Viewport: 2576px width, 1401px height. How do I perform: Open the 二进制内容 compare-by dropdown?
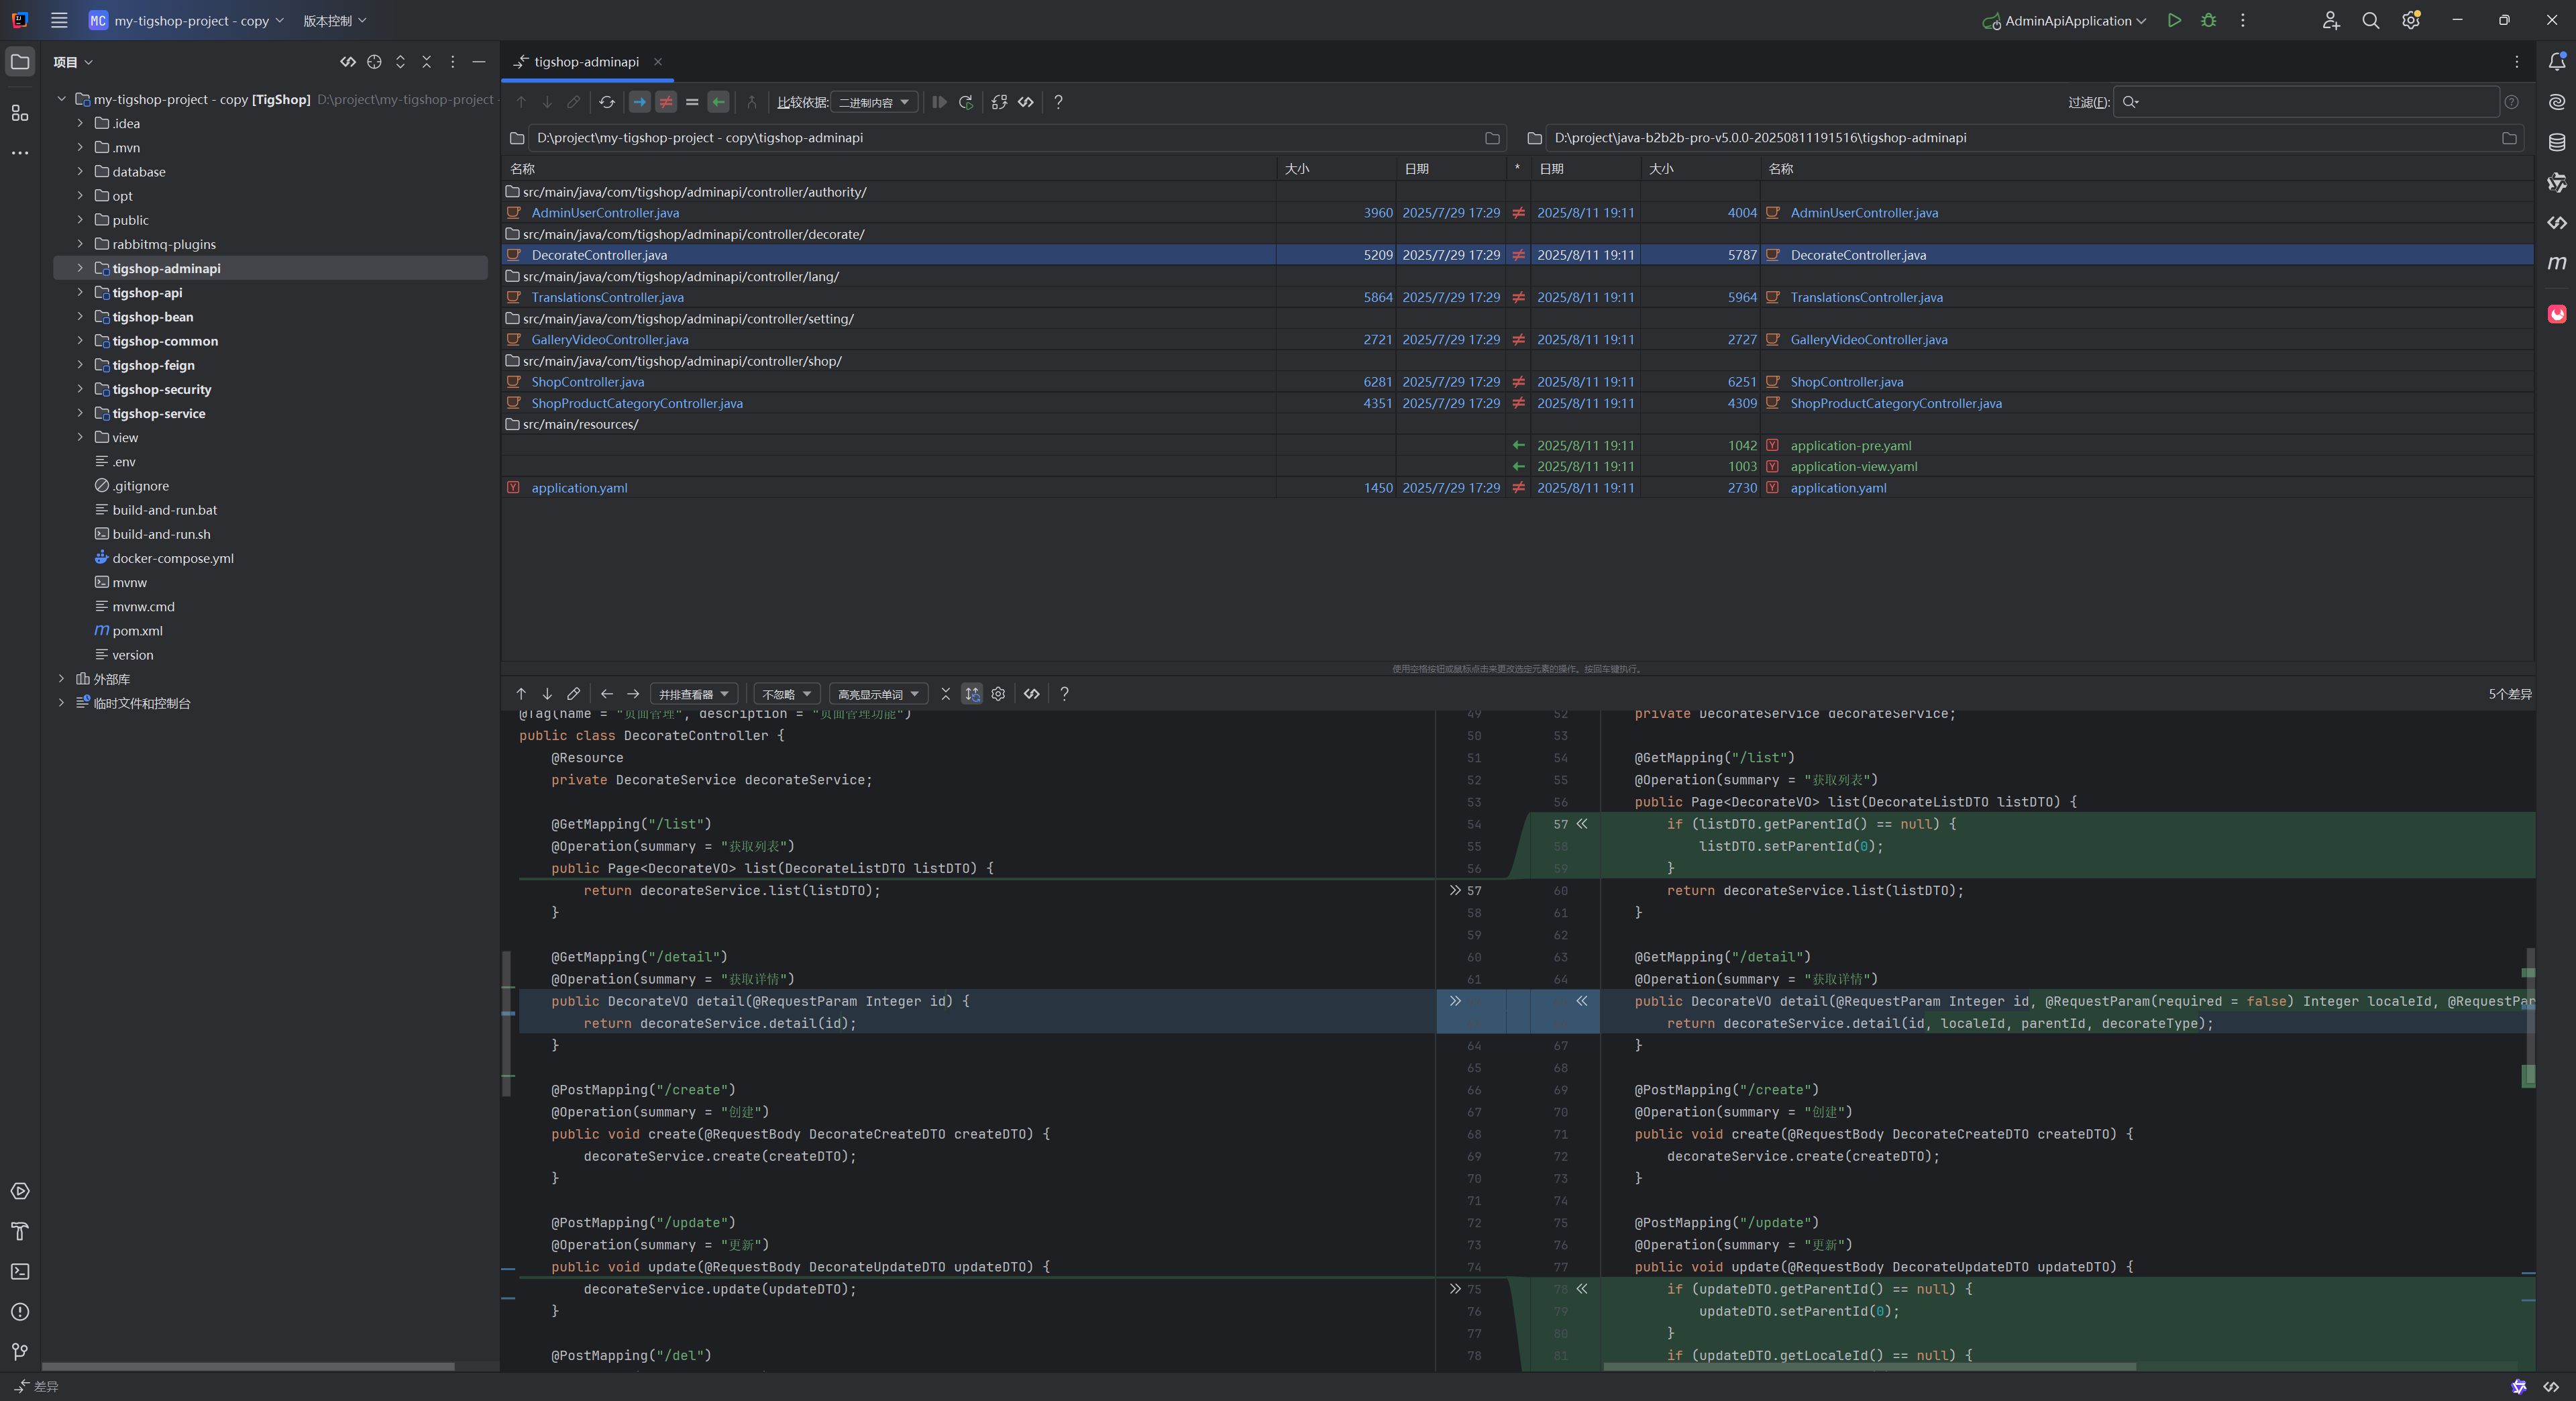point(874,102)
